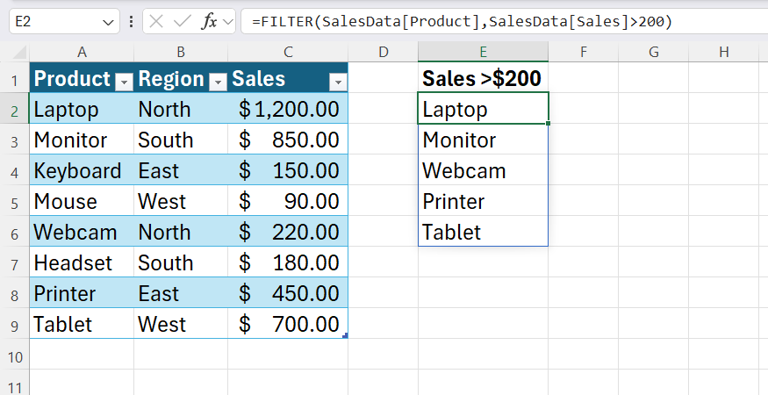
Task: Select the $450.00 sales cell
Action: click(x=288, y=293)
